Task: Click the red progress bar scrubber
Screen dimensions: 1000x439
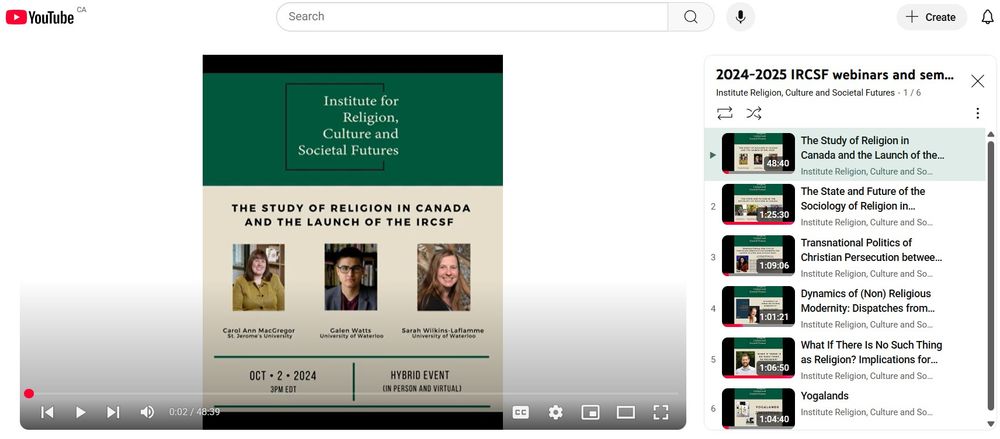Action: click(x=29, y=394)
